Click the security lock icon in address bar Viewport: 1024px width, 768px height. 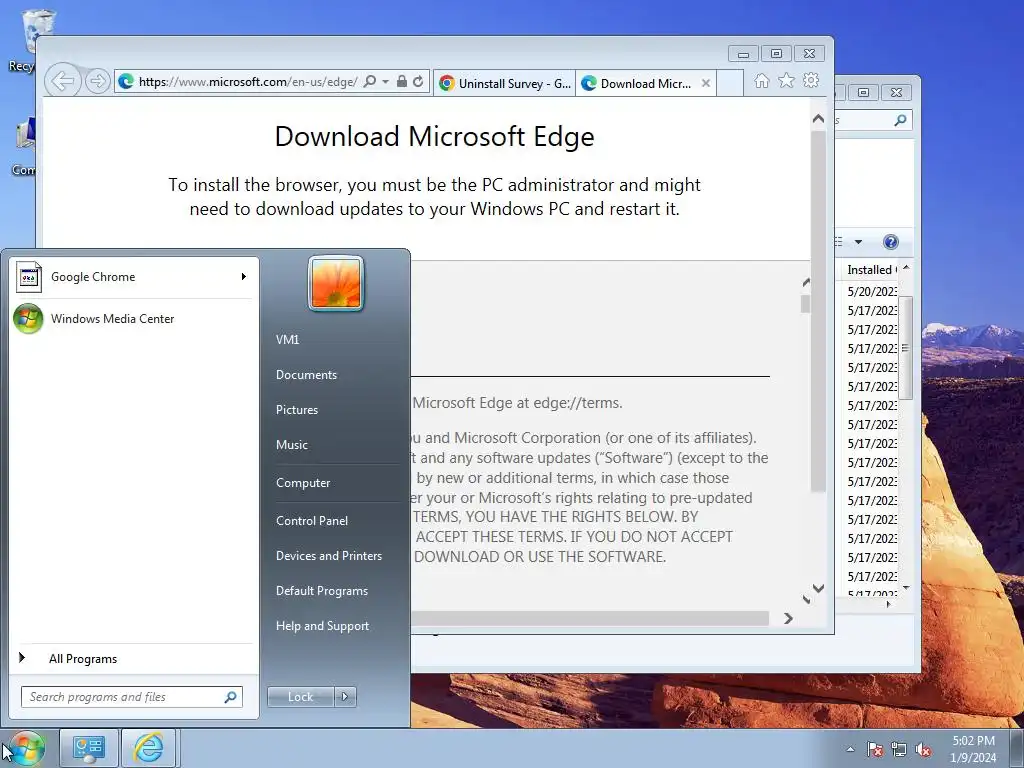402,82
